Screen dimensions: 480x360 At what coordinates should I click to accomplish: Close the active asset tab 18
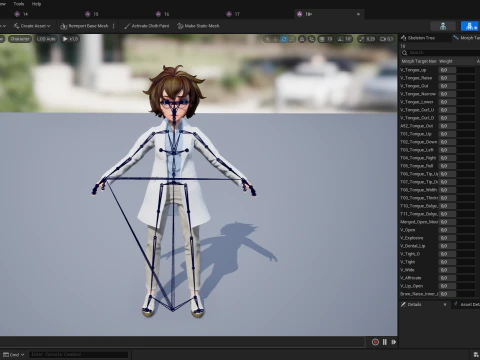[358, 14]
